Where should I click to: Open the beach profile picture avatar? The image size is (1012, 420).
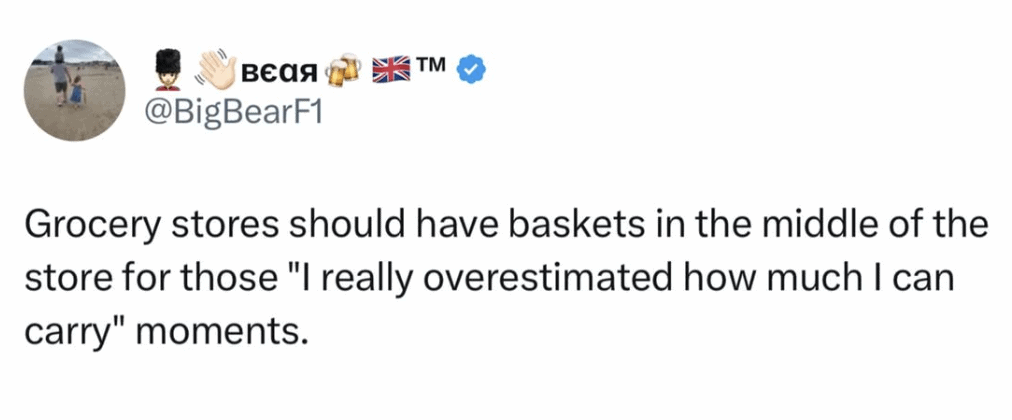[75, 91]
